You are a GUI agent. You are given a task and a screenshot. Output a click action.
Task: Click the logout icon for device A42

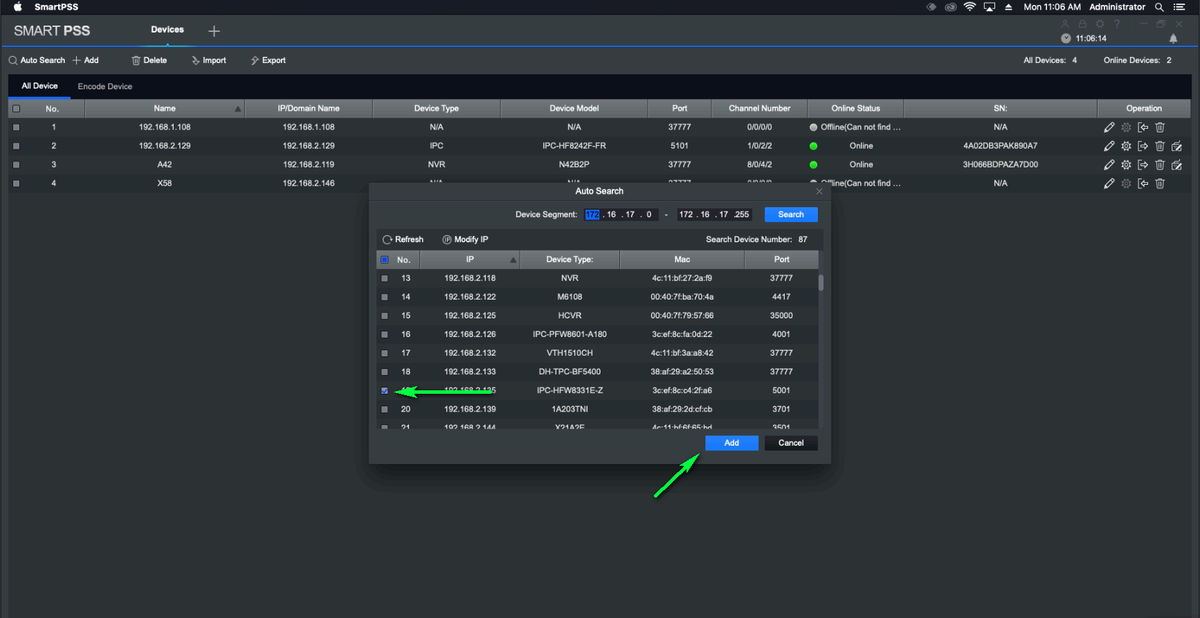tap(1143, 164)
